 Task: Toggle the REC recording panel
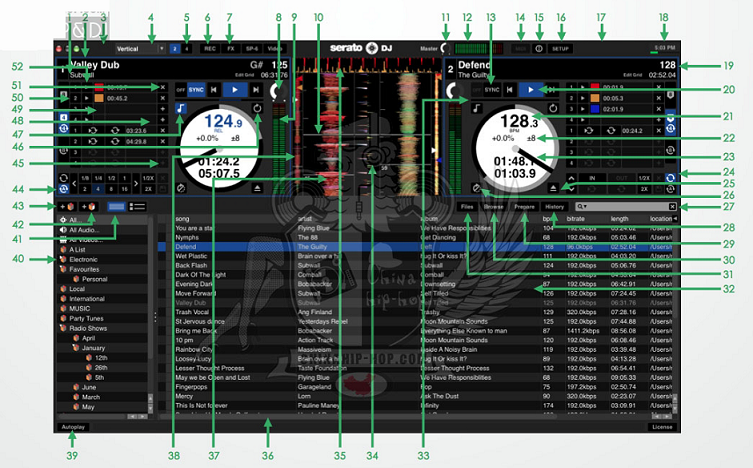pos(210,47)
